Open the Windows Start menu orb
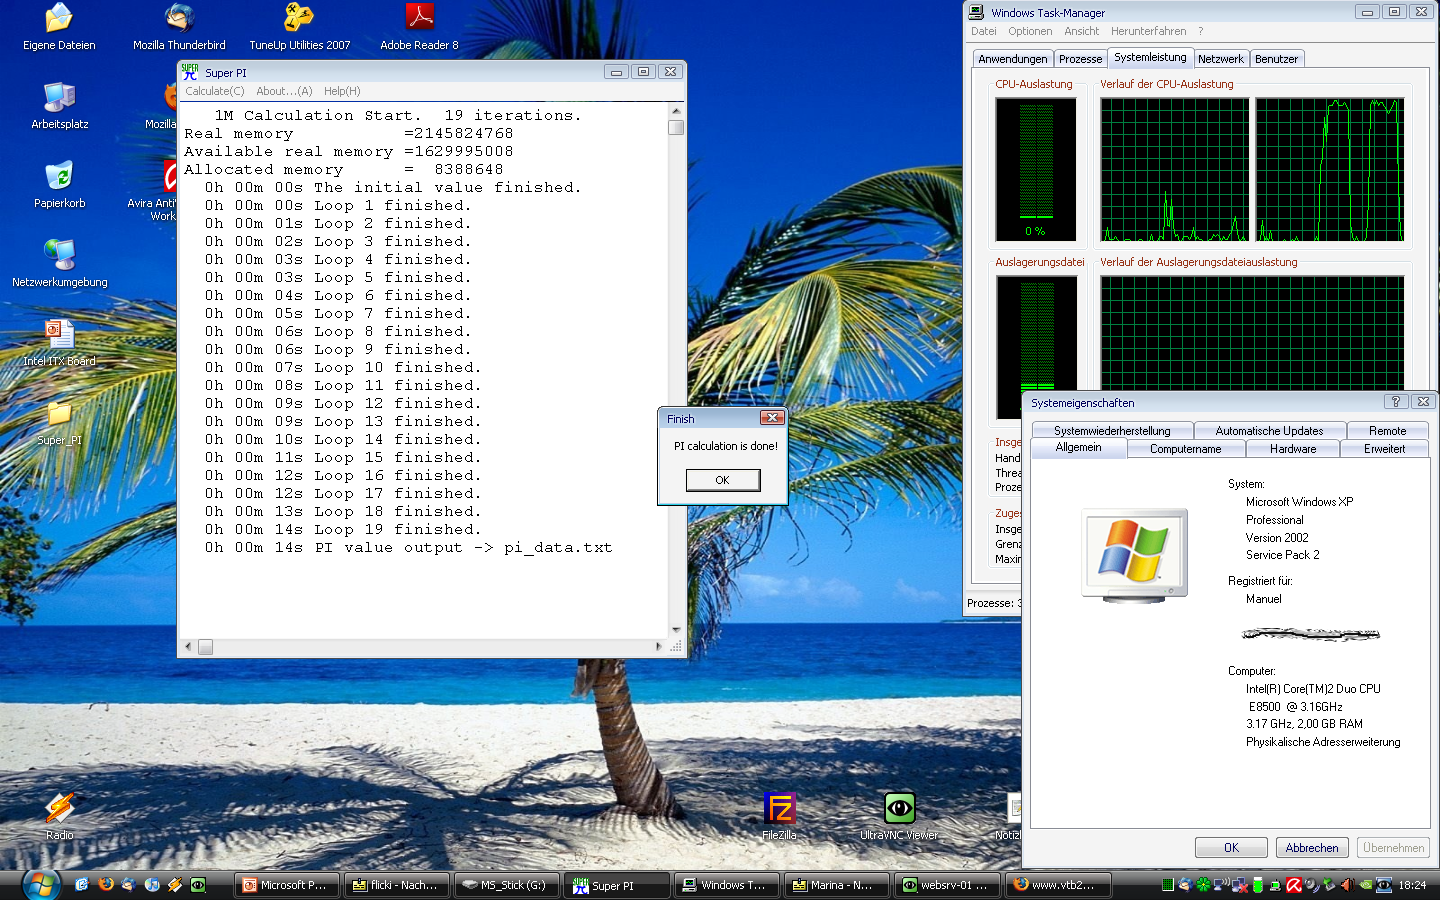 pyautogui.click(x=41, y=885)
